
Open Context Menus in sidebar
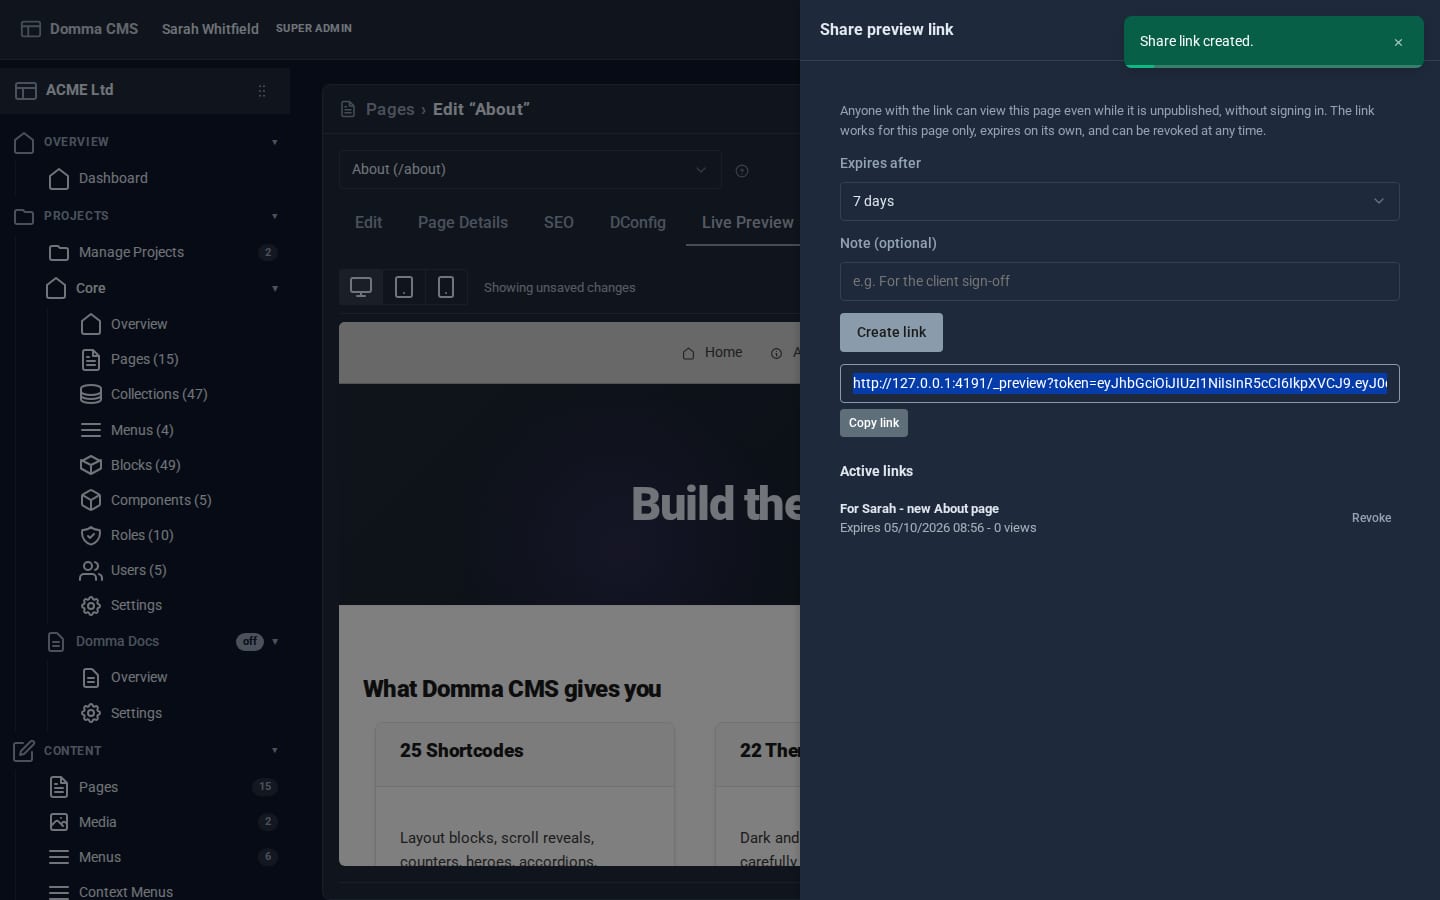click(x=126, y=891)
